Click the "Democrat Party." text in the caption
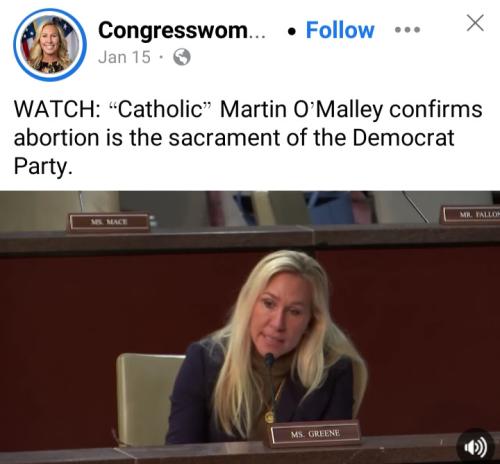Screen dimensions: 500x464 (x=234, y=152)
